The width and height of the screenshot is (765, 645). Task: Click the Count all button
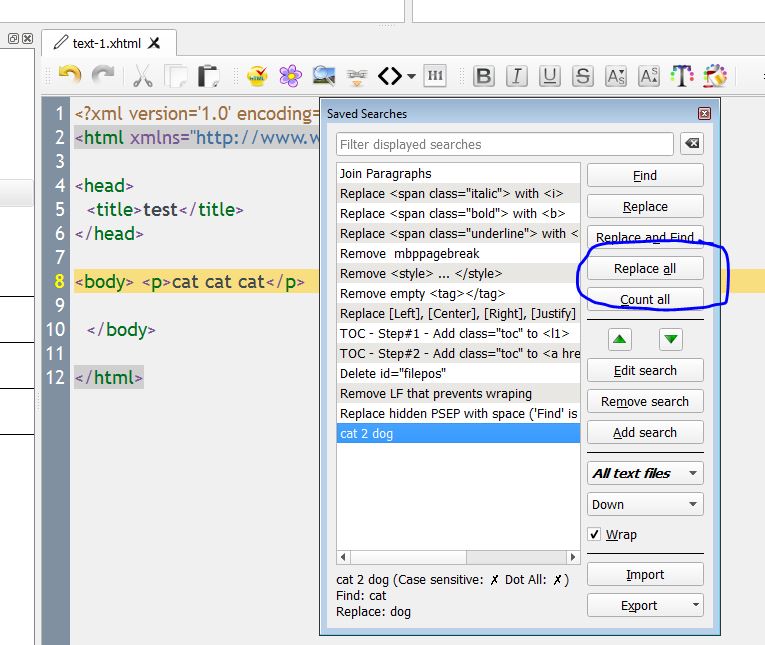(645, 299)
